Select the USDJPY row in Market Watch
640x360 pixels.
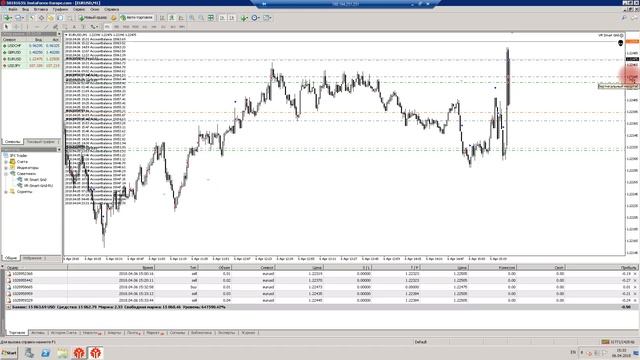31,65
